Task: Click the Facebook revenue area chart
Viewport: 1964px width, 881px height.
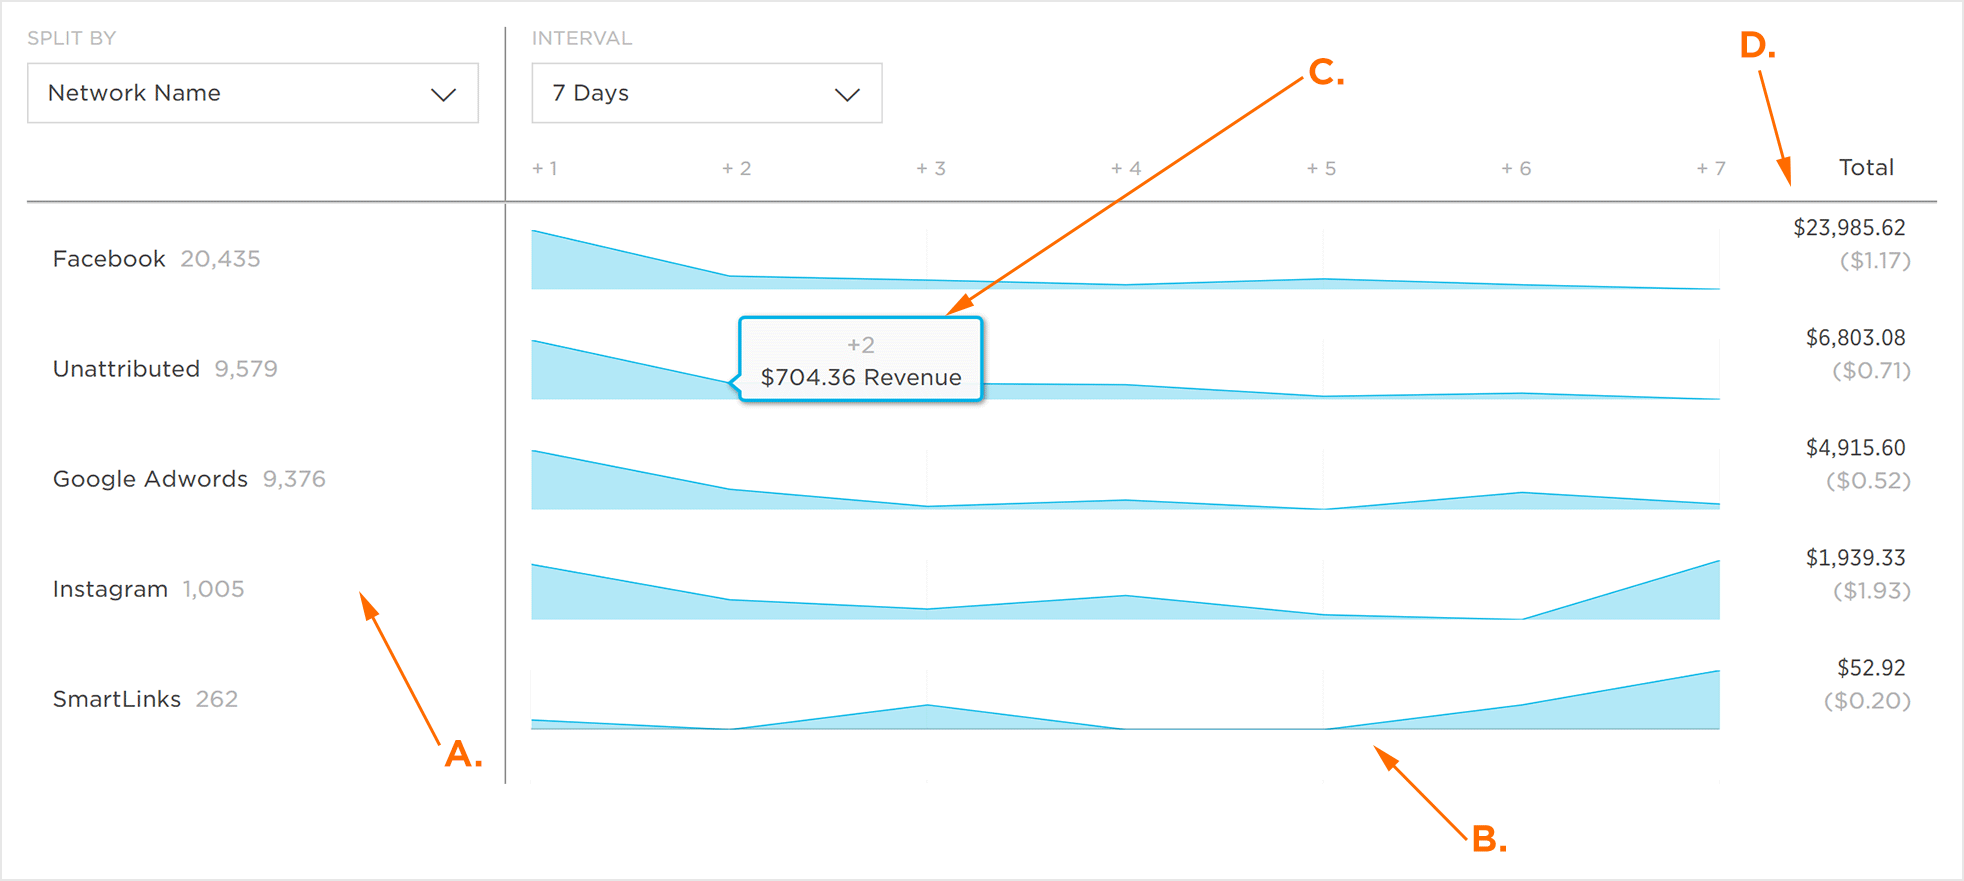Action: [x=1125, y=260]
